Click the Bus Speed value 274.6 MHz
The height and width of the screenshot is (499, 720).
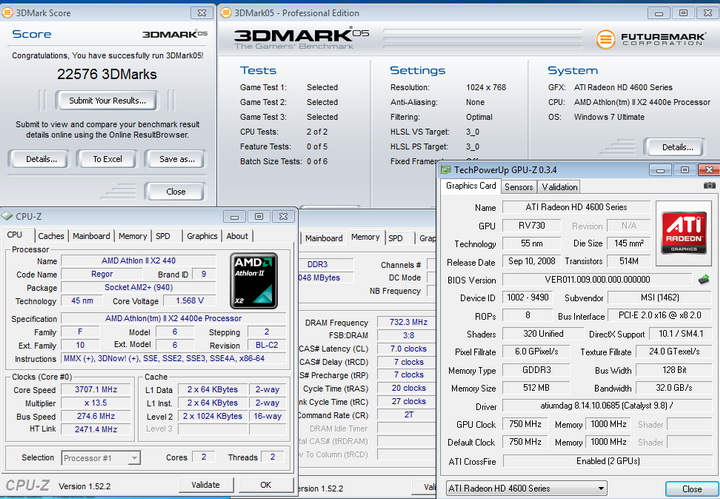click(96, 416)
